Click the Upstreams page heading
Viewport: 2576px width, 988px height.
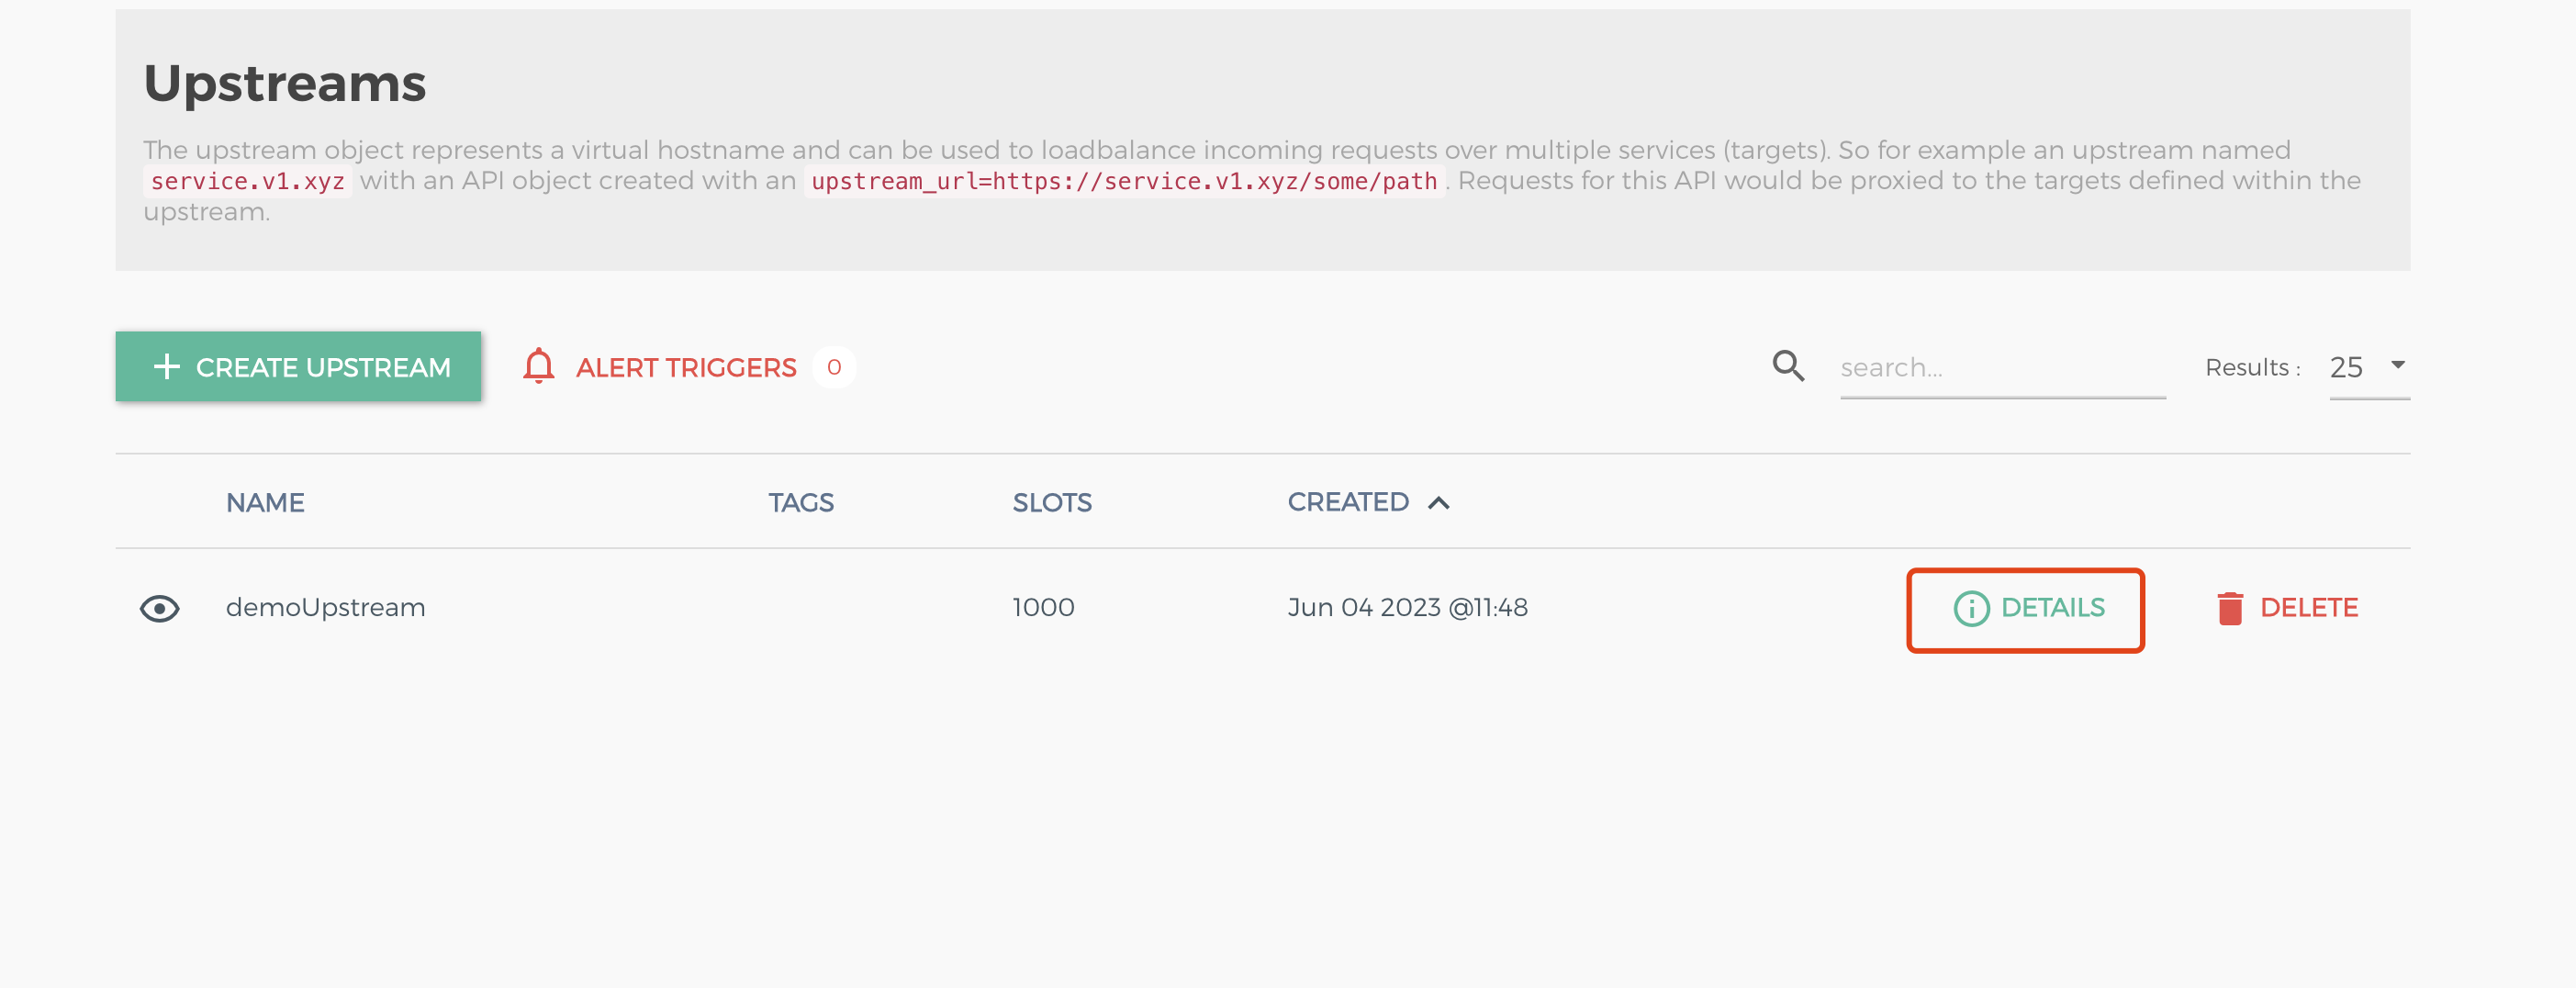[285, 83]
